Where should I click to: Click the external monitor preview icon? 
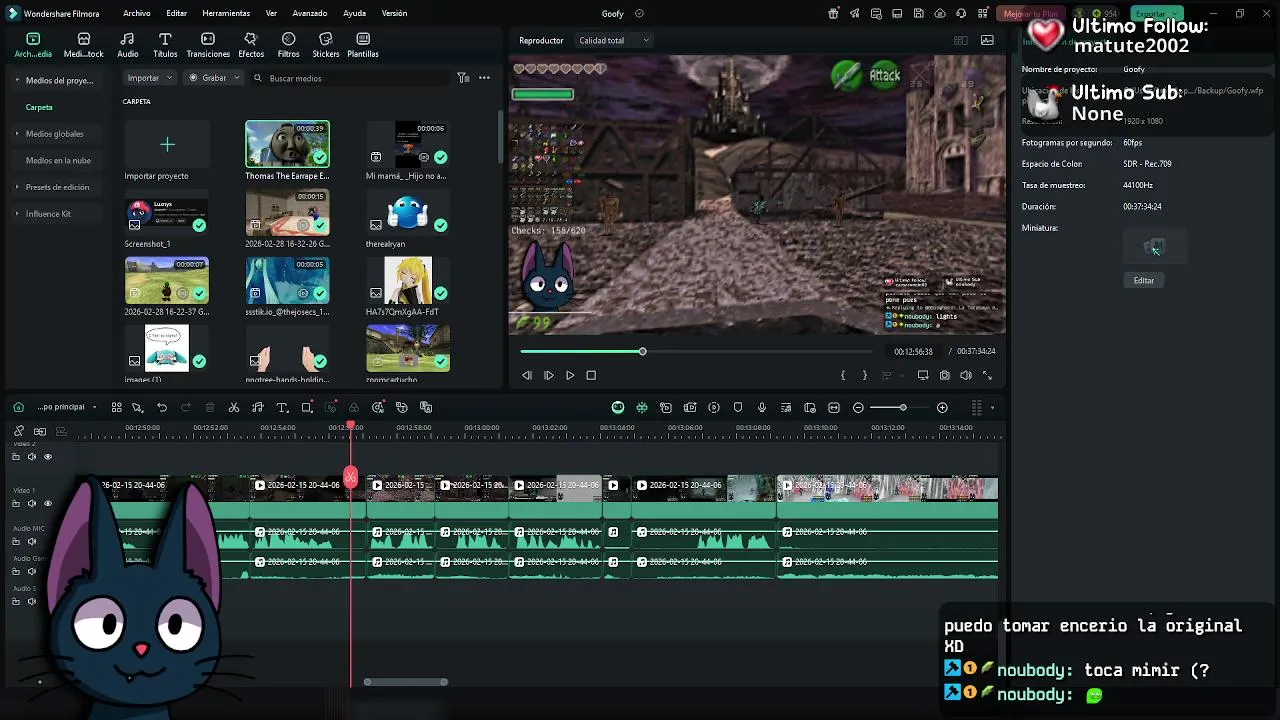(923, 375)
